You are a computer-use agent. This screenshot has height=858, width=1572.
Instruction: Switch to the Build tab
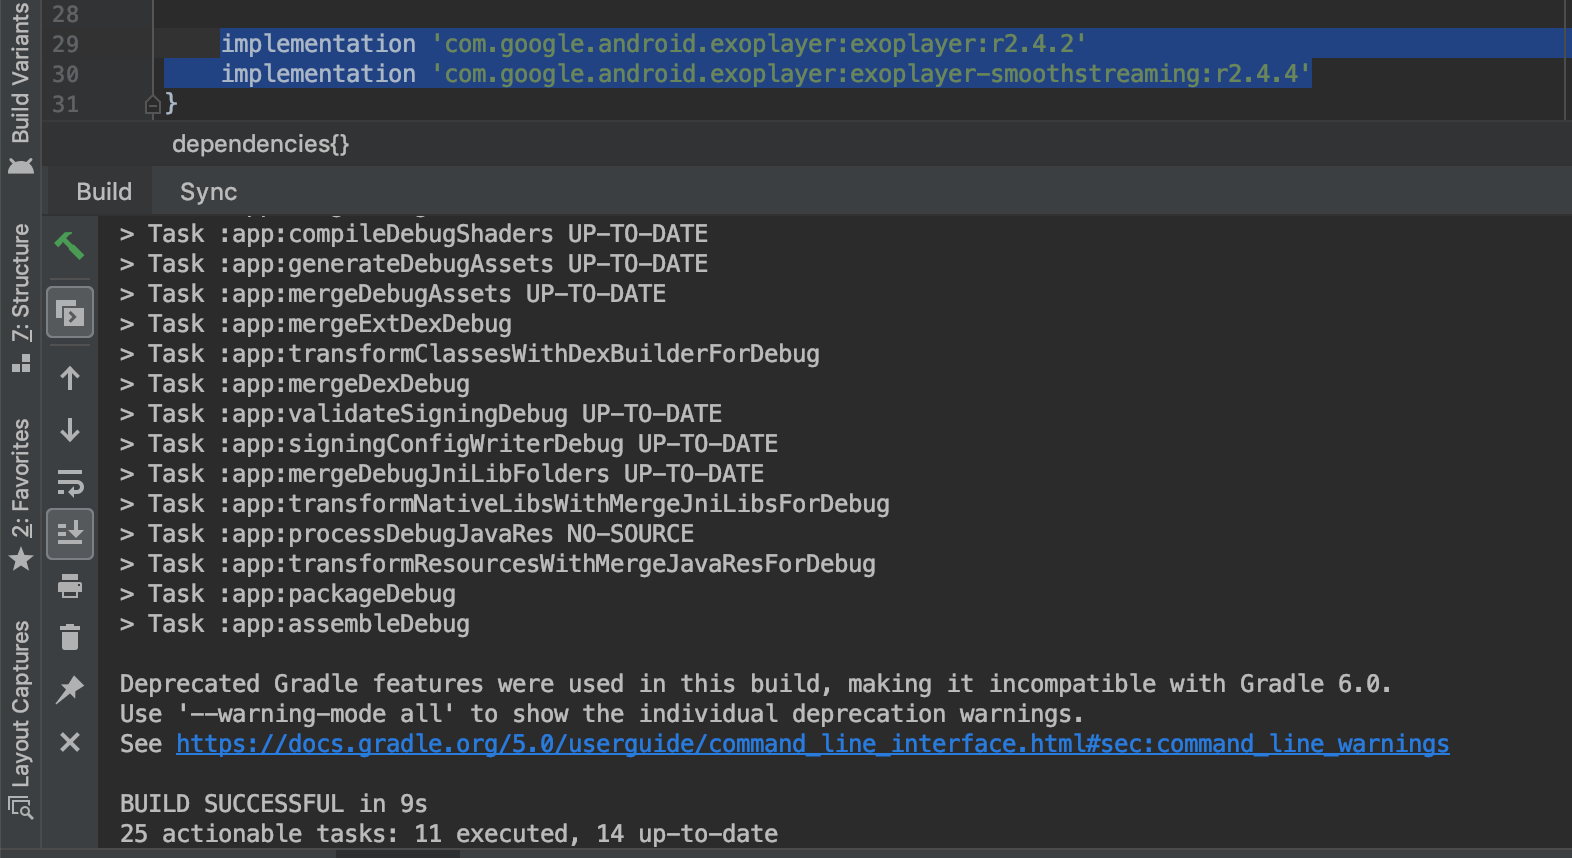104,192
